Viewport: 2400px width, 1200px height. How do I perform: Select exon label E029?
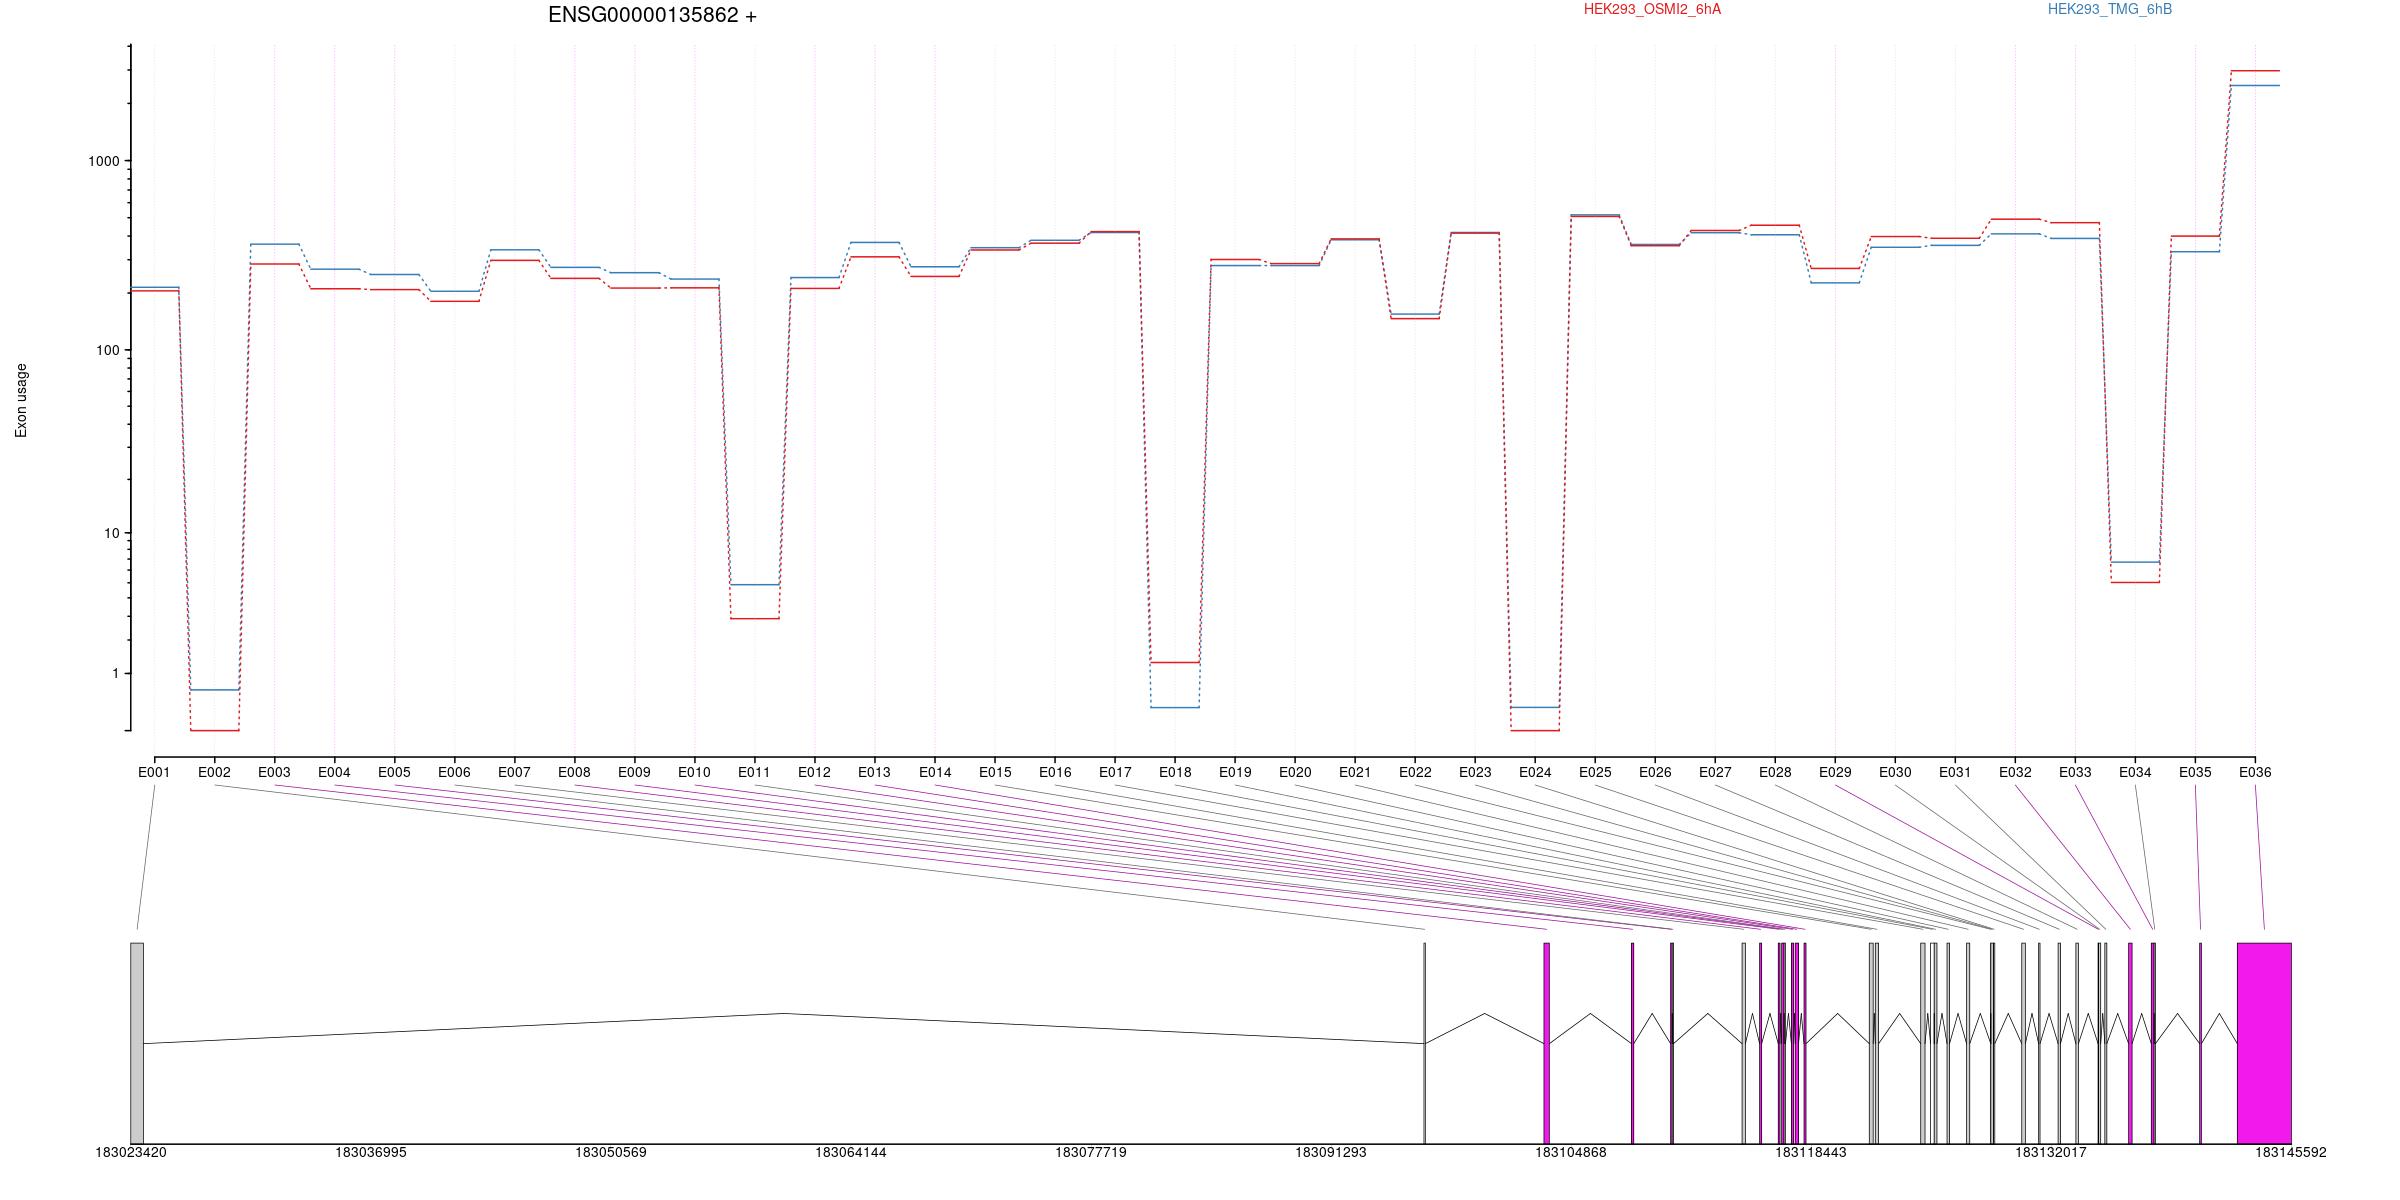[1835, 772]
